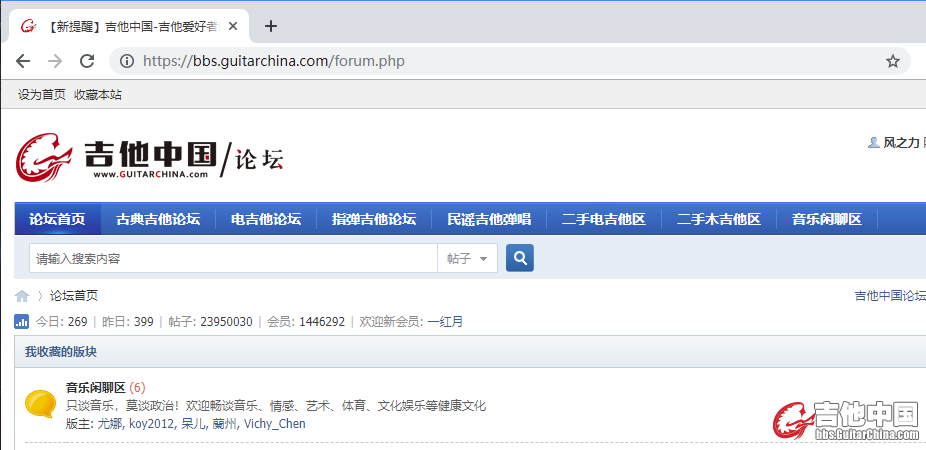Open the 音乐闲聊区 forum title link
This screenshot has height=450, width=926.
[x=95, y=387]
